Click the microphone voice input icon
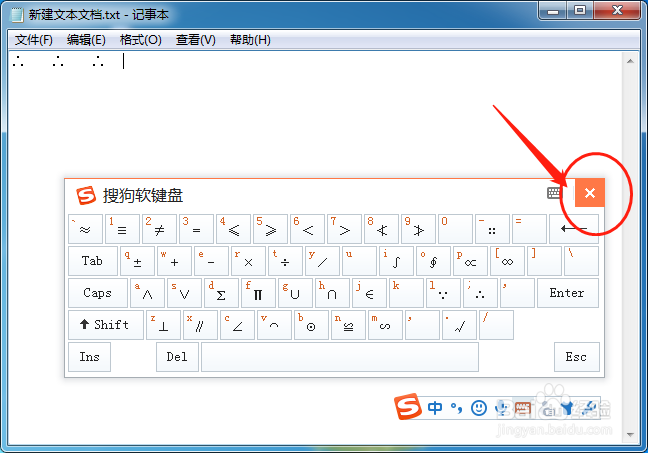Viewport: 648px width, 453px height. point(501,408)
